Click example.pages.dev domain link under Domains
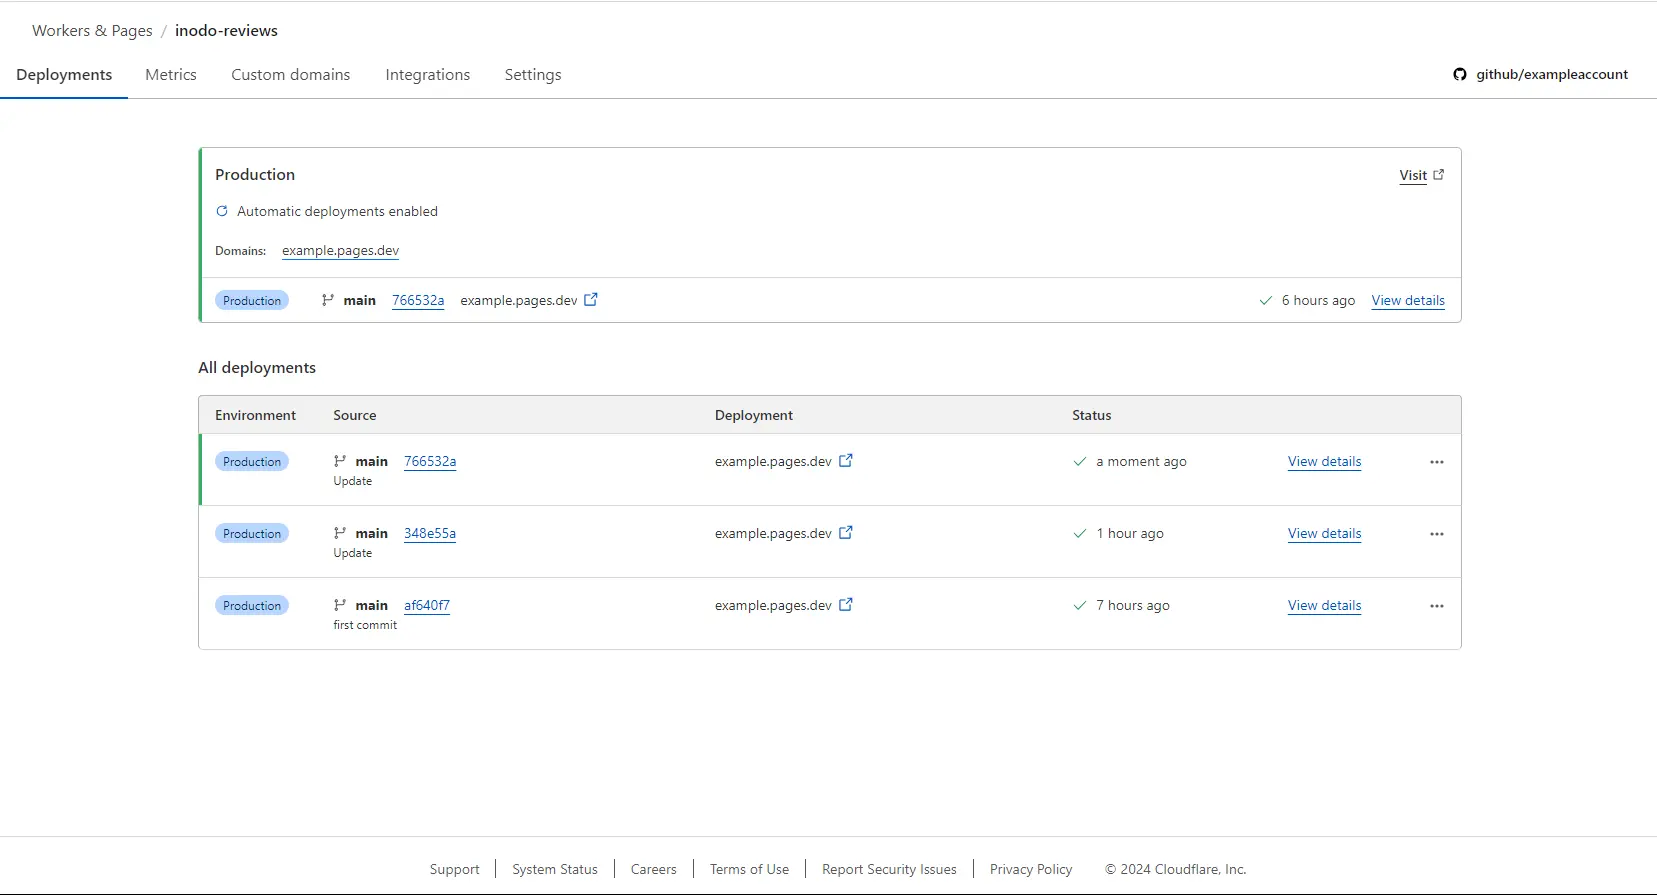The image size is (1657, 895). (340, 251)
